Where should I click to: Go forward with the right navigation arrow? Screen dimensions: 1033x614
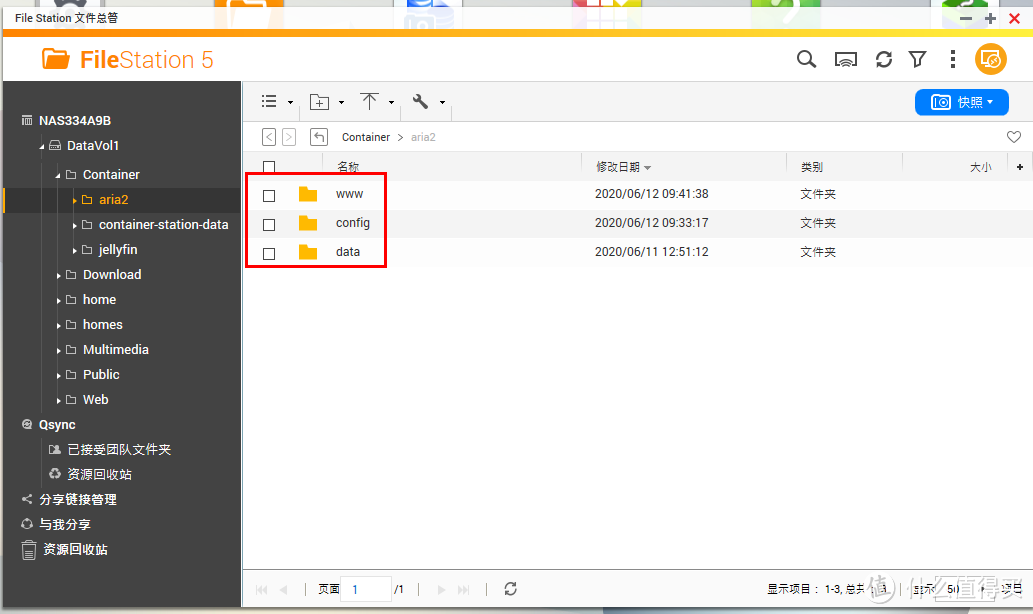pos(289,137)
